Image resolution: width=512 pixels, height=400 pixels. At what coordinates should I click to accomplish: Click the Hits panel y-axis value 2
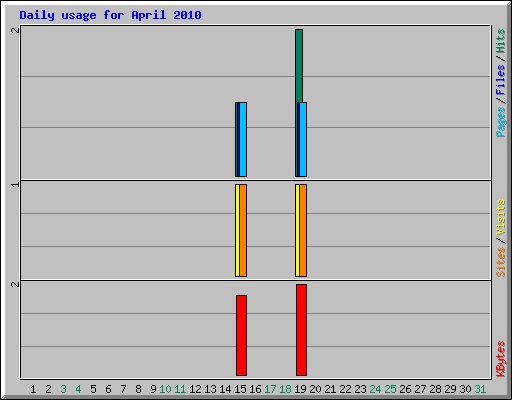[15, 30]
